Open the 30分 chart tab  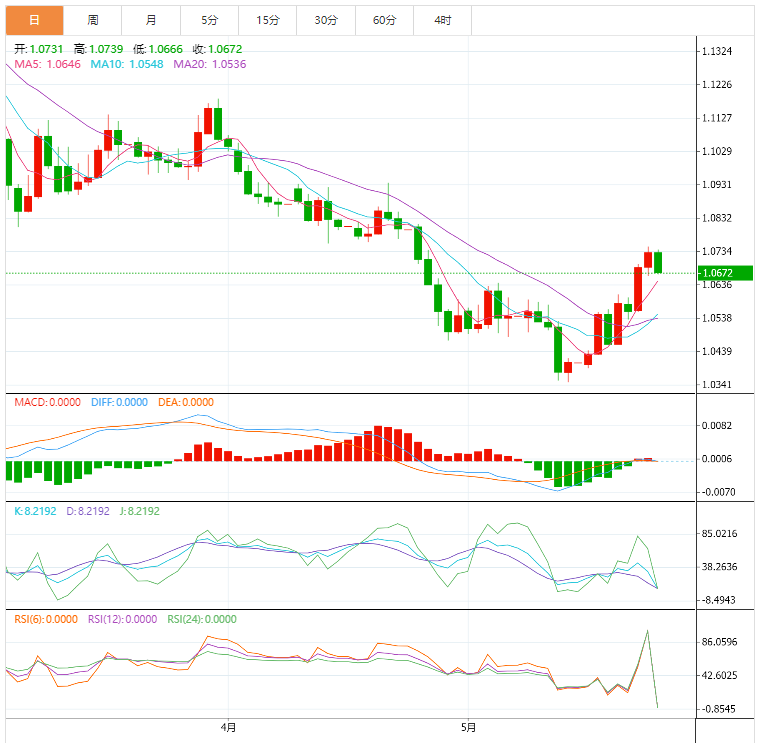click(x=326, y=20)
